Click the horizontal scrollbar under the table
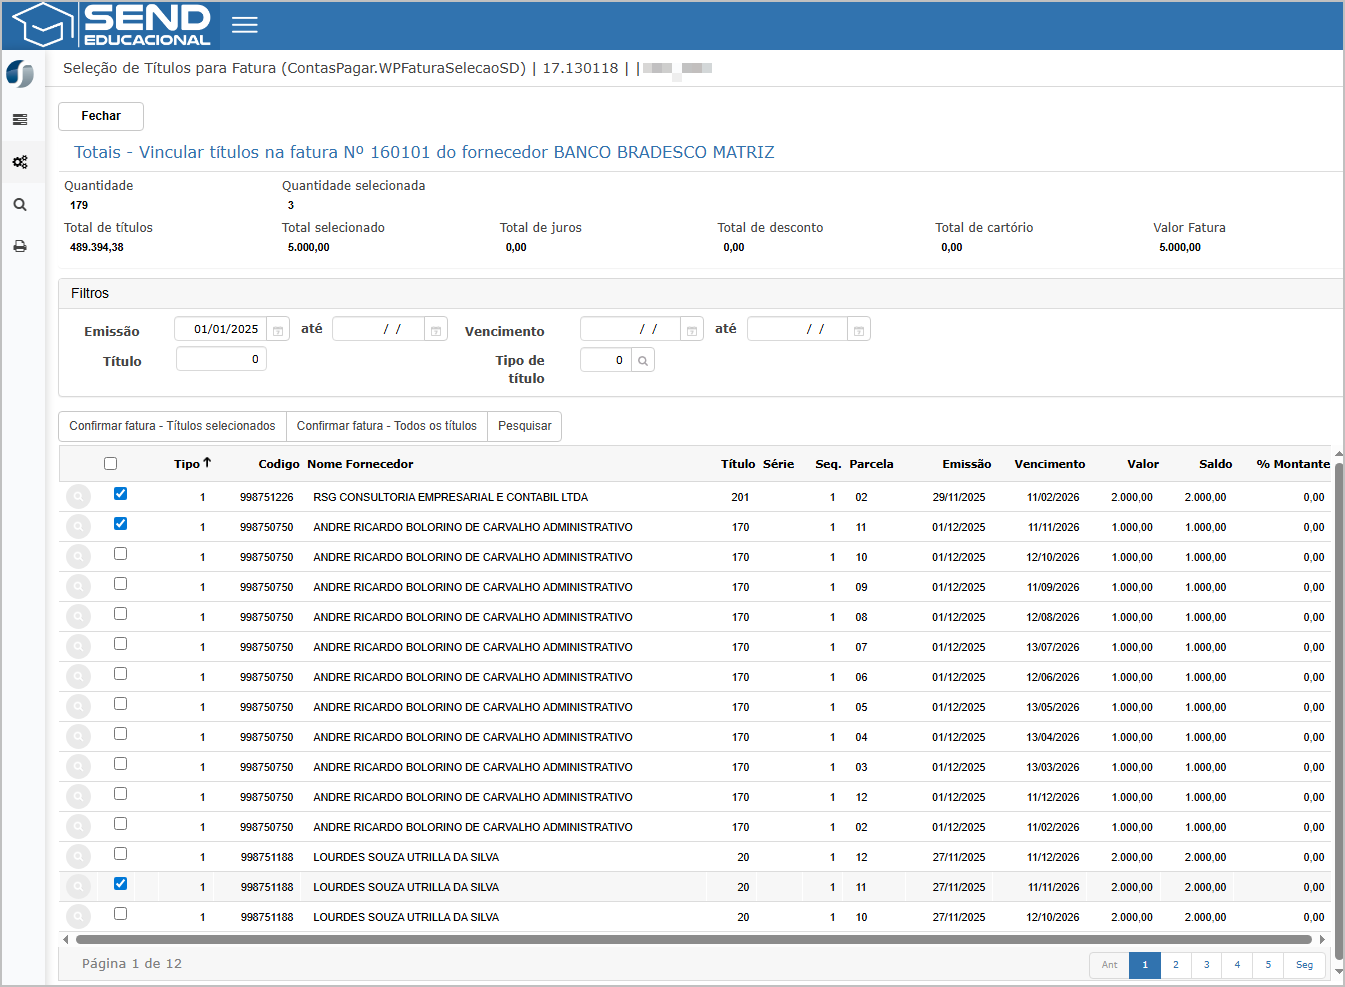Screen dimensions: 1345x987 click(693, 940)
